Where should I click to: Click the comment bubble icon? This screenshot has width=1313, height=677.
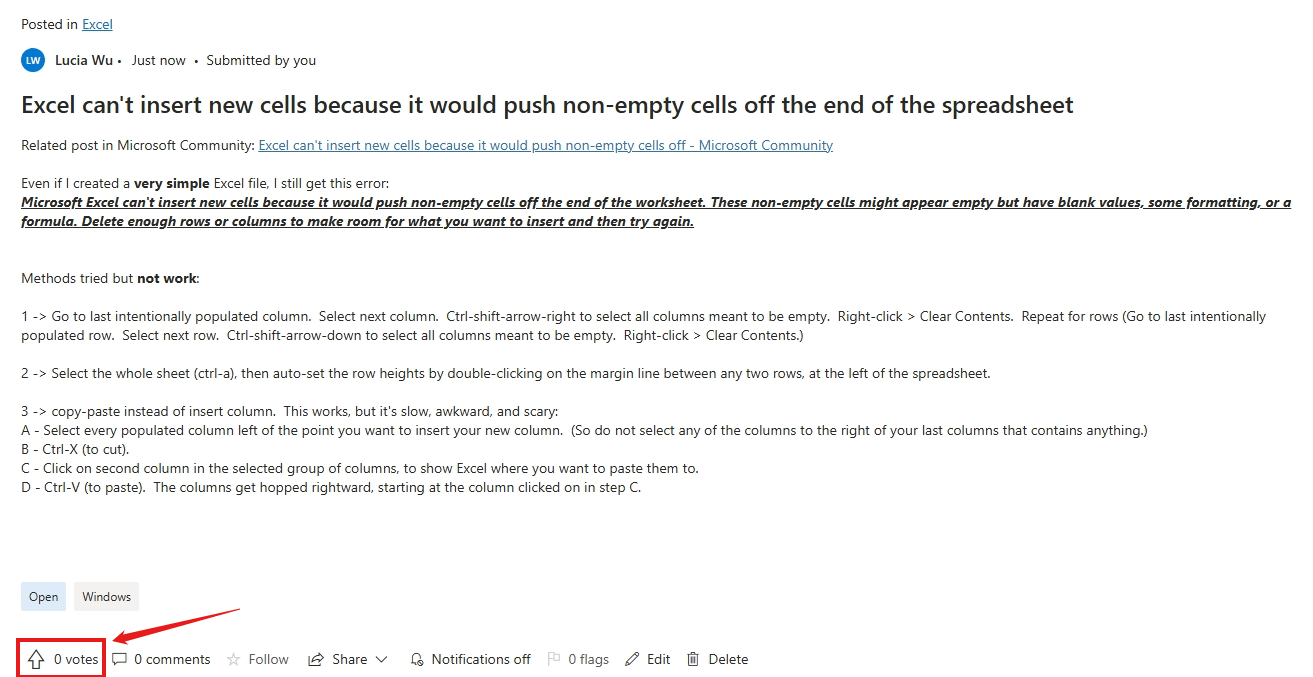pyautogui.click(x=119, y=659)
